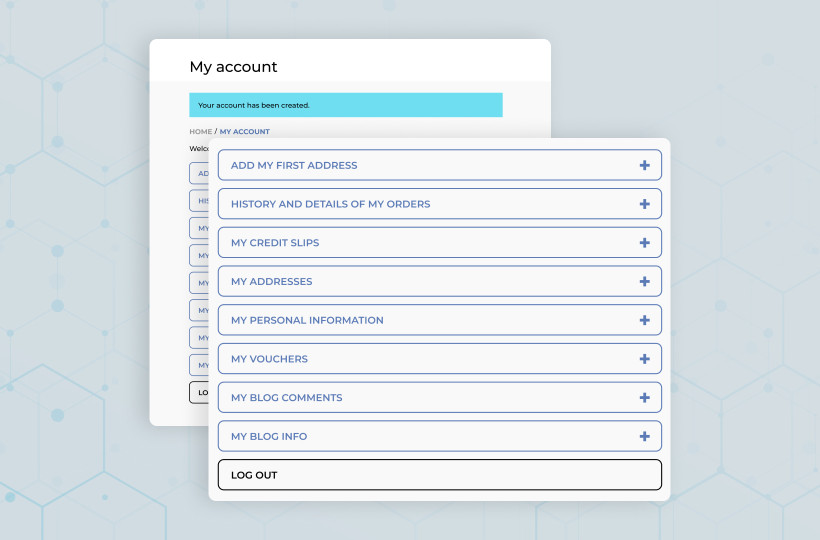Click the plus icon next to My Vouchers
This screenshot has width=820, height=540.
point(644,359)
